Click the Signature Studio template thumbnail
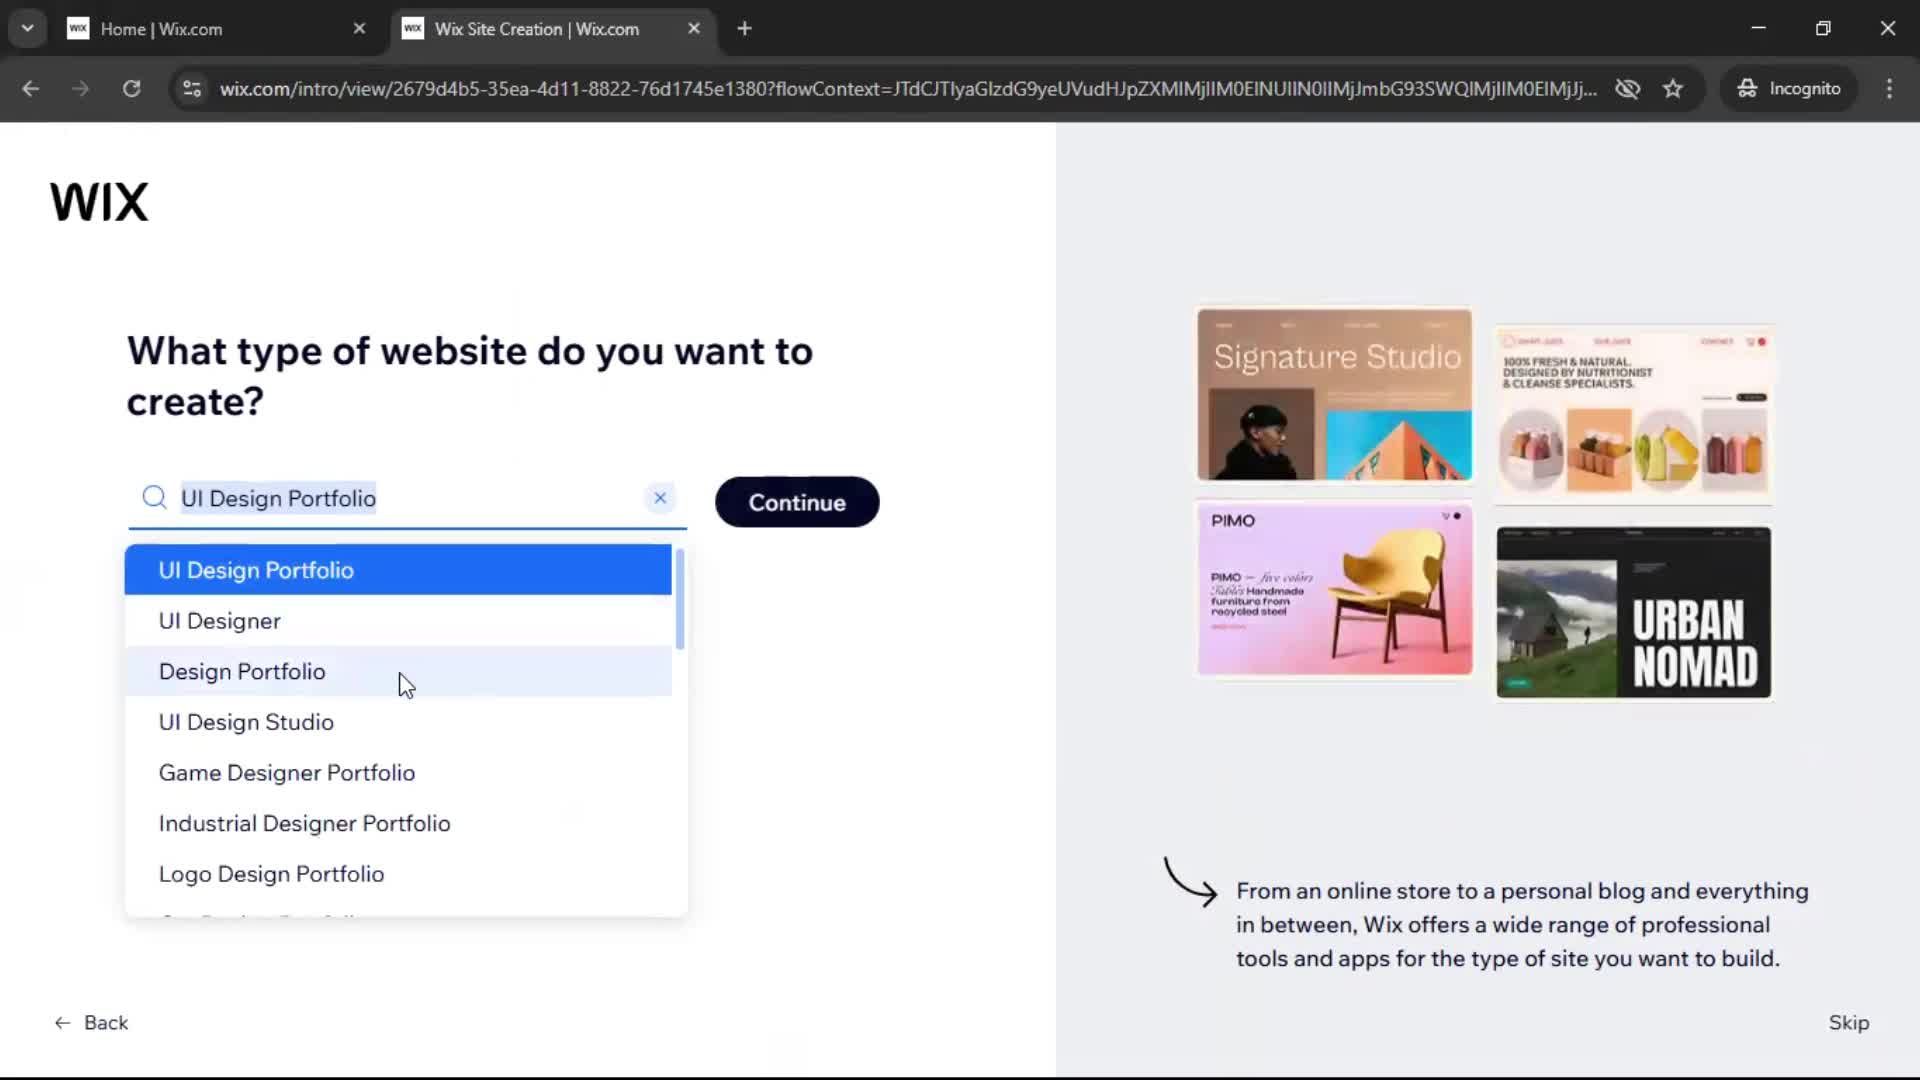 [x=1334, y=394]
